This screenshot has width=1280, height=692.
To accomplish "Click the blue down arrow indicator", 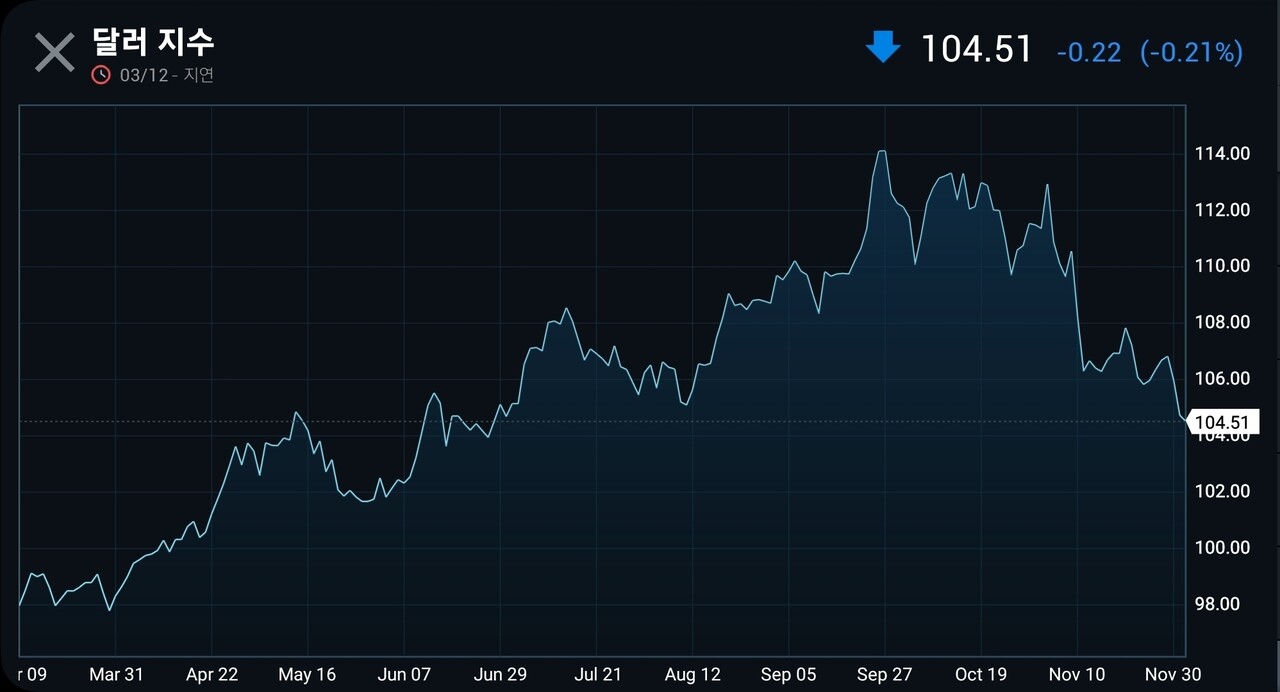I will click(x=882, y=47).
